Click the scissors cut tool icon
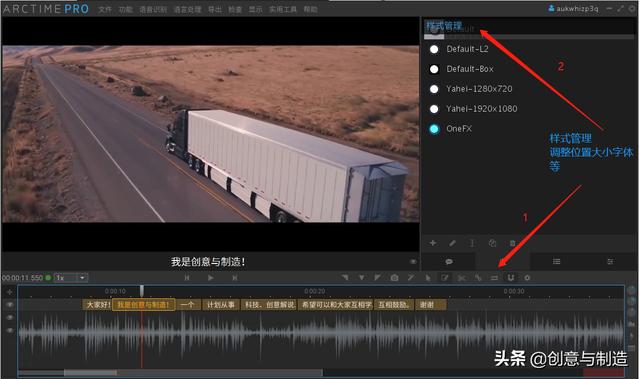The width and height of the screenshot is (640, 379). click(461, 278)
